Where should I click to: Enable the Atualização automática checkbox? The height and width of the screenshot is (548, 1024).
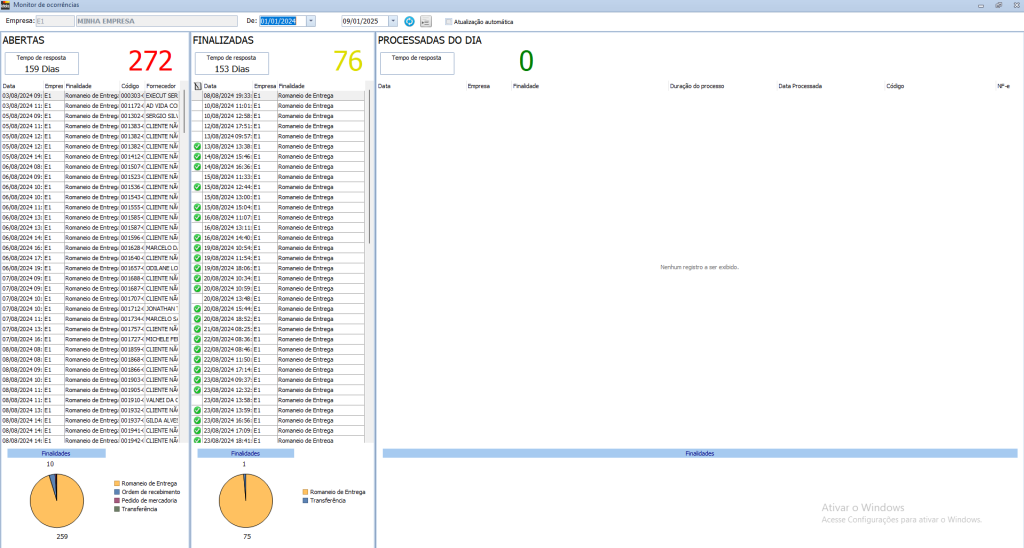449,21
